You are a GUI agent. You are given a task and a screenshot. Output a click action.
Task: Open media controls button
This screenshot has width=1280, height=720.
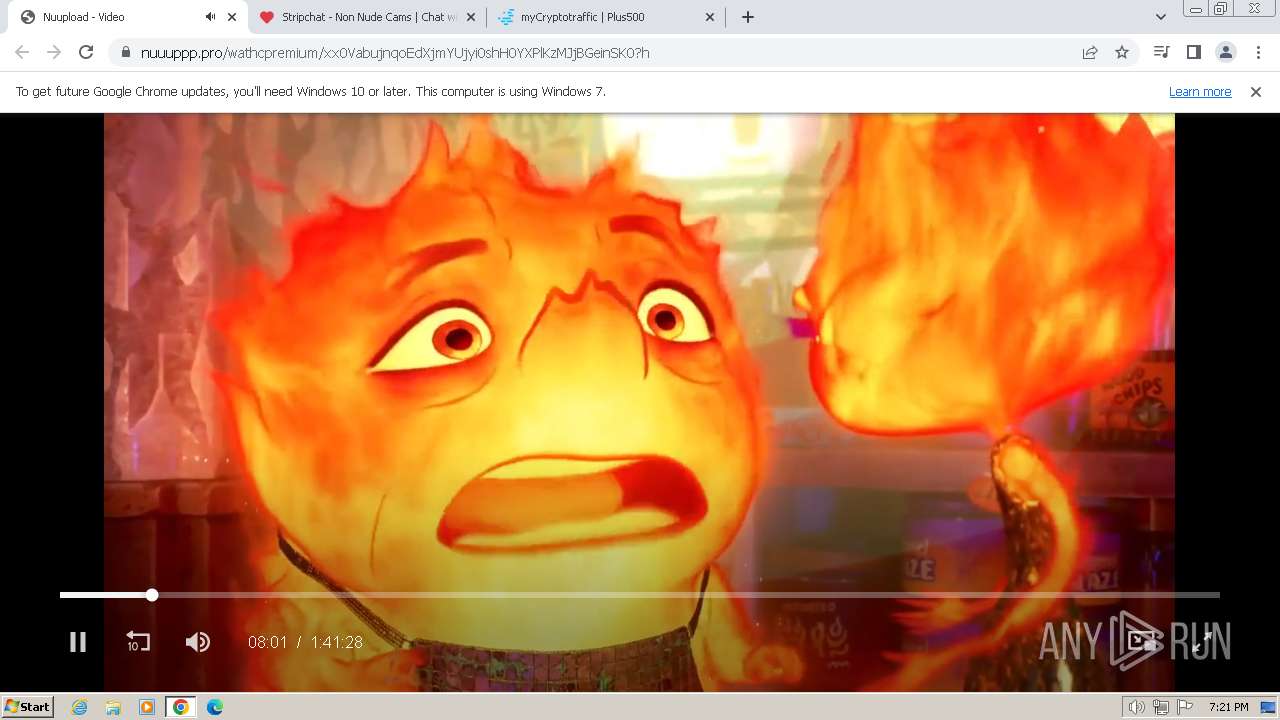pyautogui.click(x=1161, y=52)
